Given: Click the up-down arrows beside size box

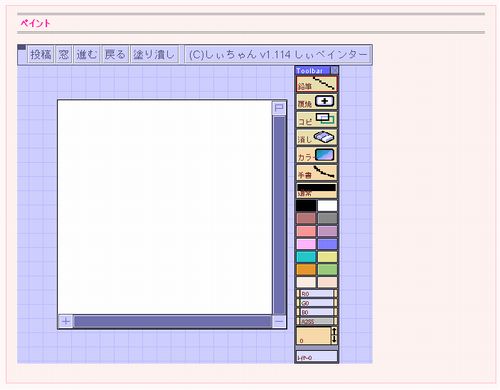Looking at the screenshot, I should [x=334, y=336].
